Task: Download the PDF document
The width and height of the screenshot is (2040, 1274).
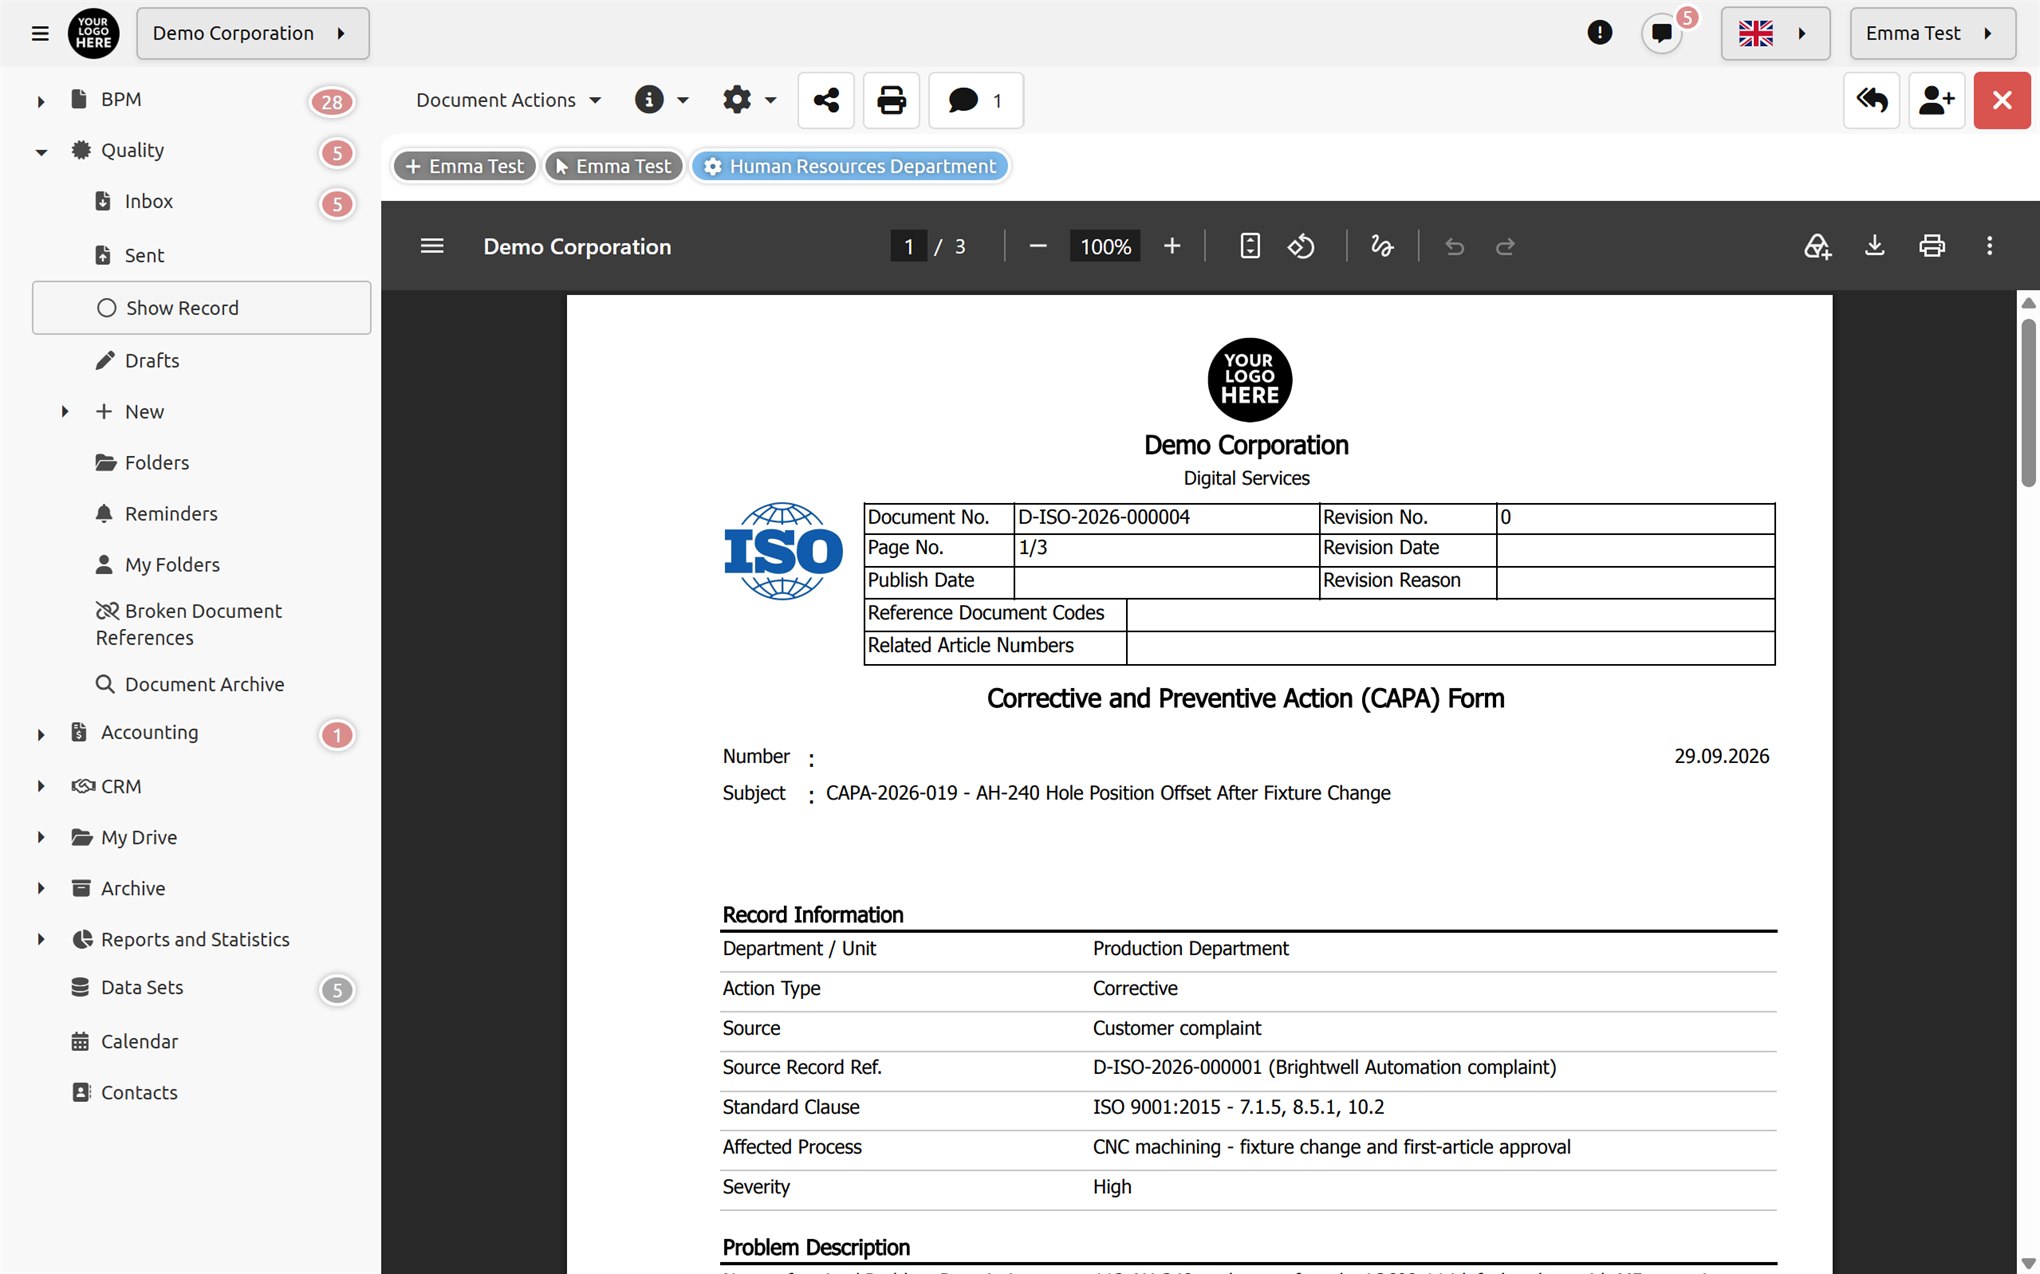Action: (1875, 246)
